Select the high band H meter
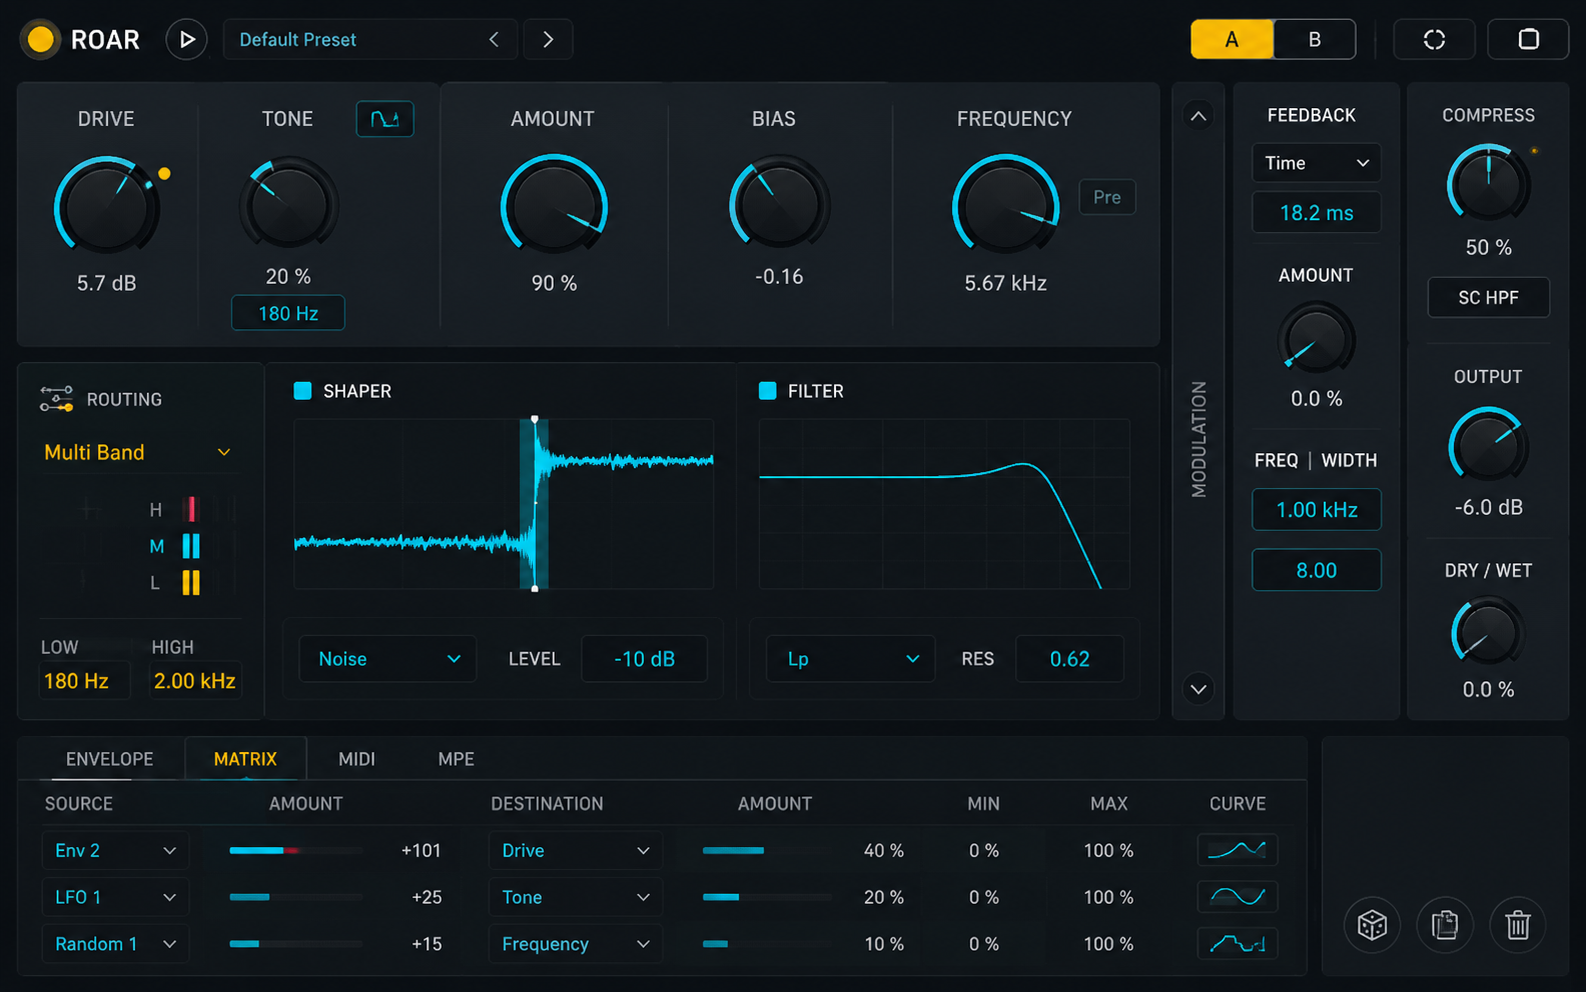This screenshot has height=992, width=1586. tap(191, 510)
